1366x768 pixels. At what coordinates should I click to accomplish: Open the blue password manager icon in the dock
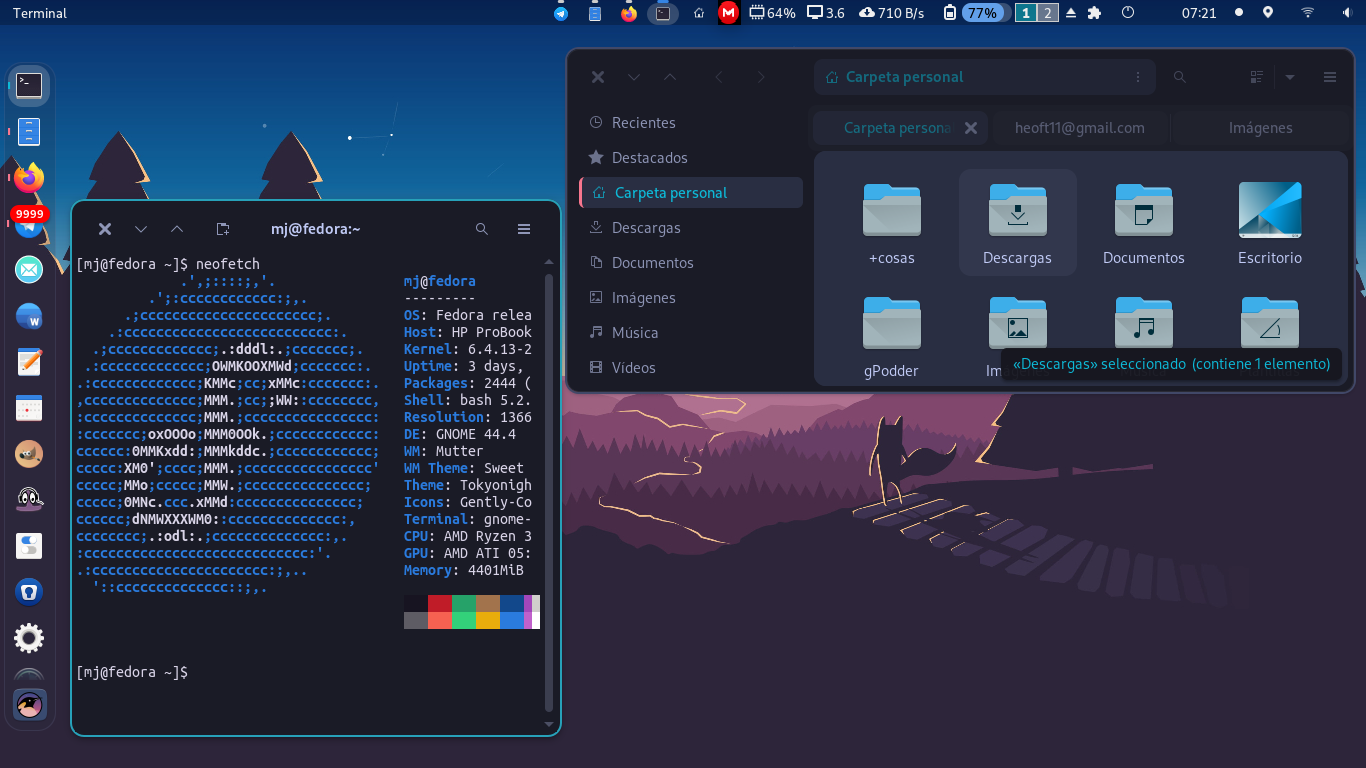pyautogui.click(x=29, y=592)
